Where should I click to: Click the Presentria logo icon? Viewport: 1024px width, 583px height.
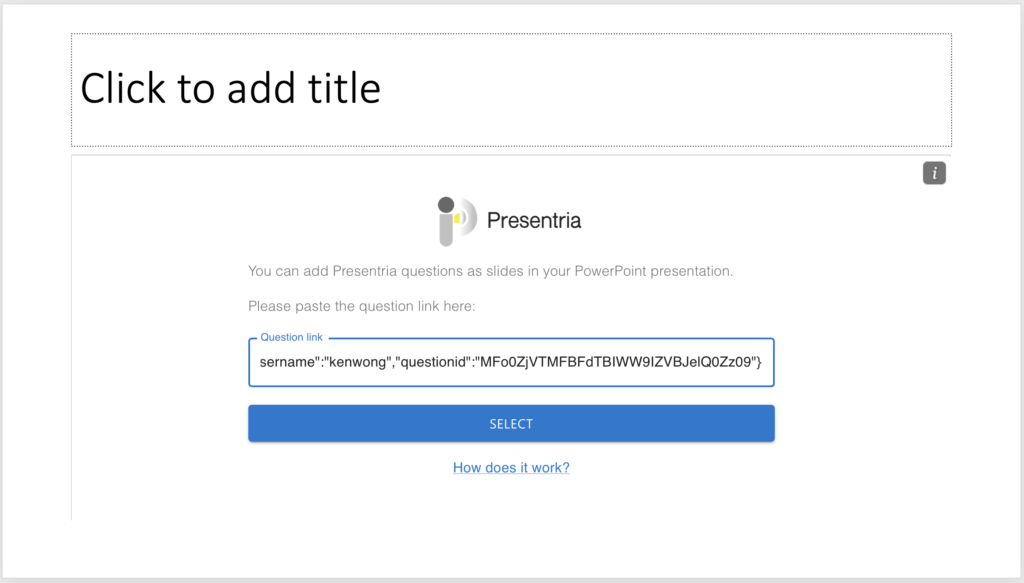[457, 221]
